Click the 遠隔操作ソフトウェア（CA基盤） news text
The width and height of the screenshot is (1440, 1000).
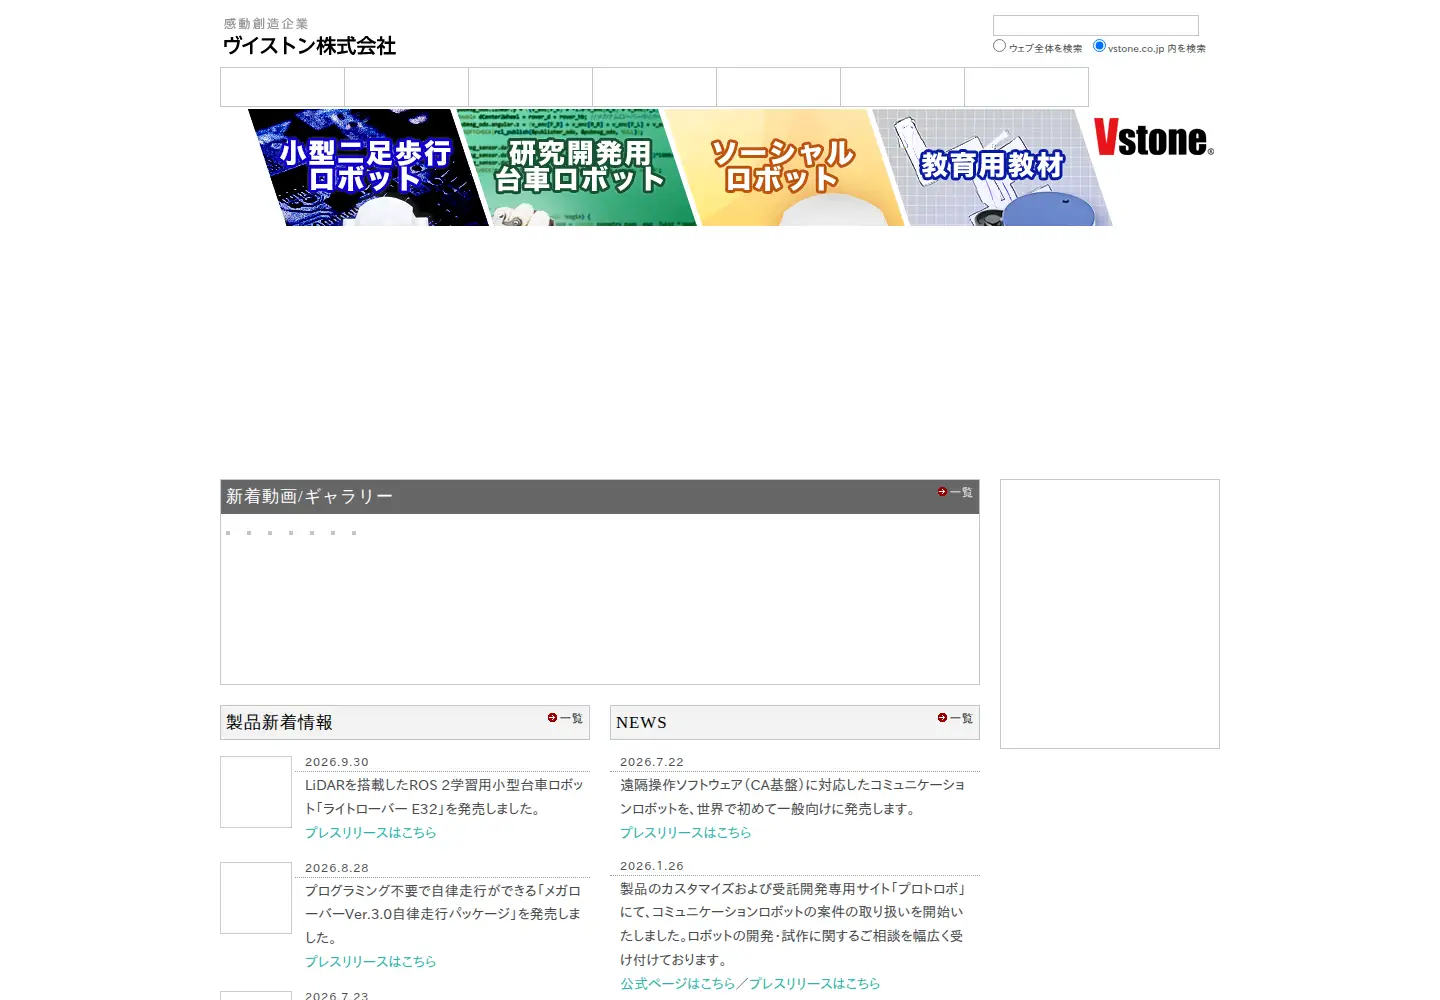[x=792, y=797]
